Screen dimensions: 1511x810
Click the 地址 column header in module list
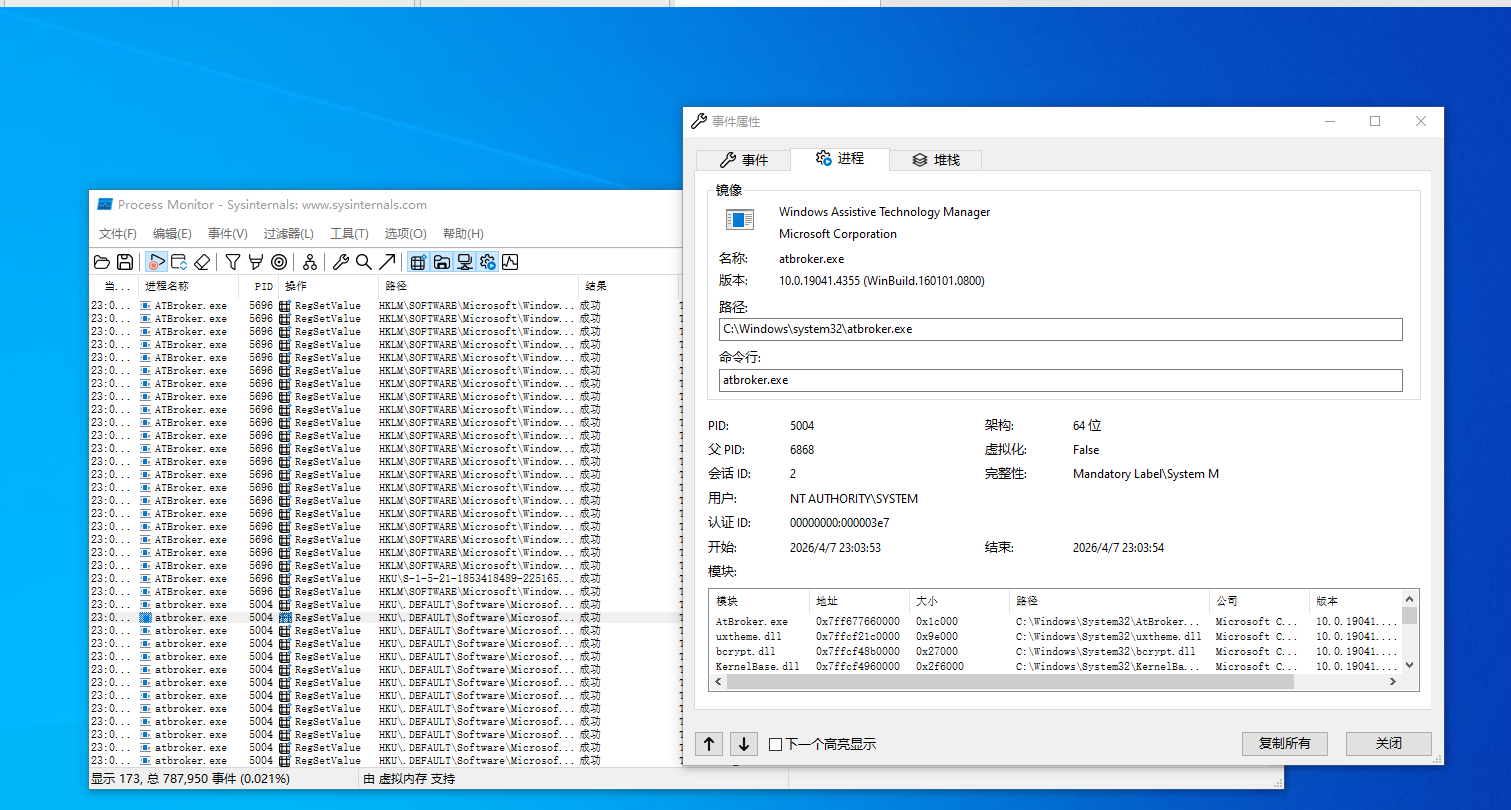(859, 601)
